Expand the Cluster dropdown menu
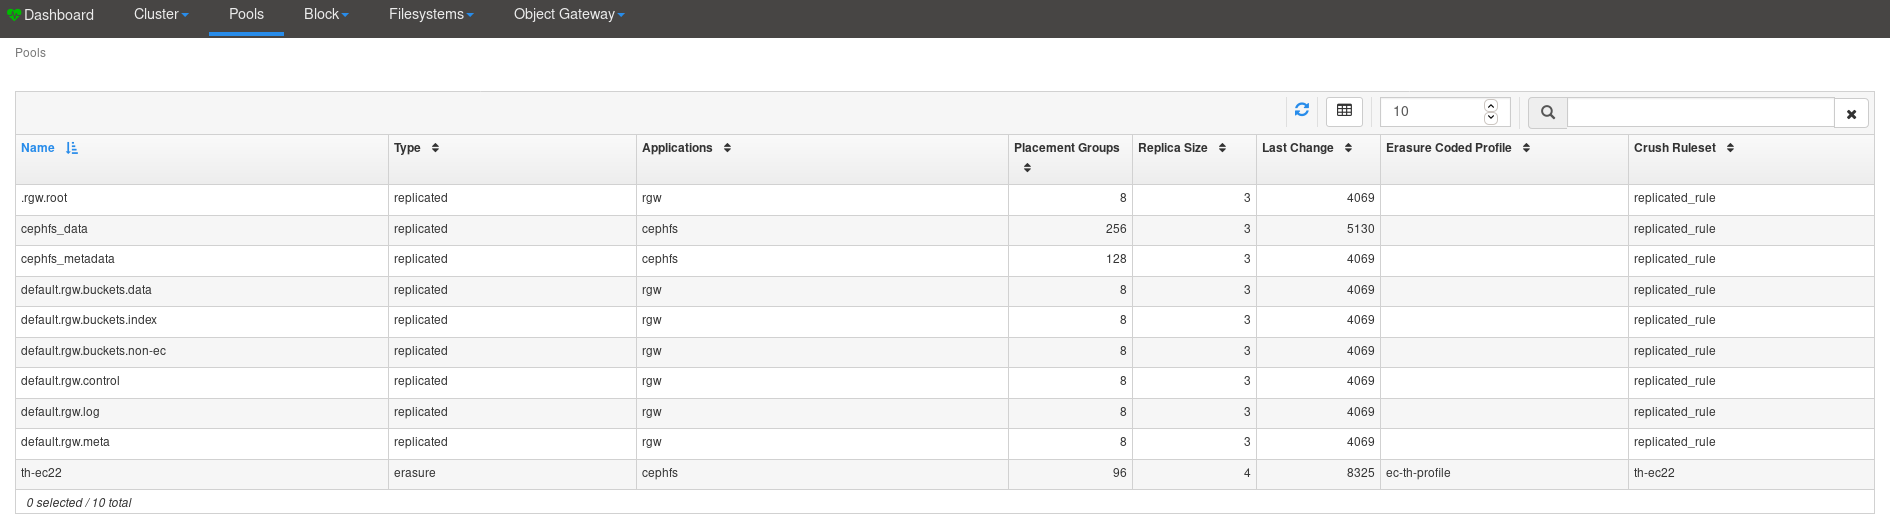 161,15
